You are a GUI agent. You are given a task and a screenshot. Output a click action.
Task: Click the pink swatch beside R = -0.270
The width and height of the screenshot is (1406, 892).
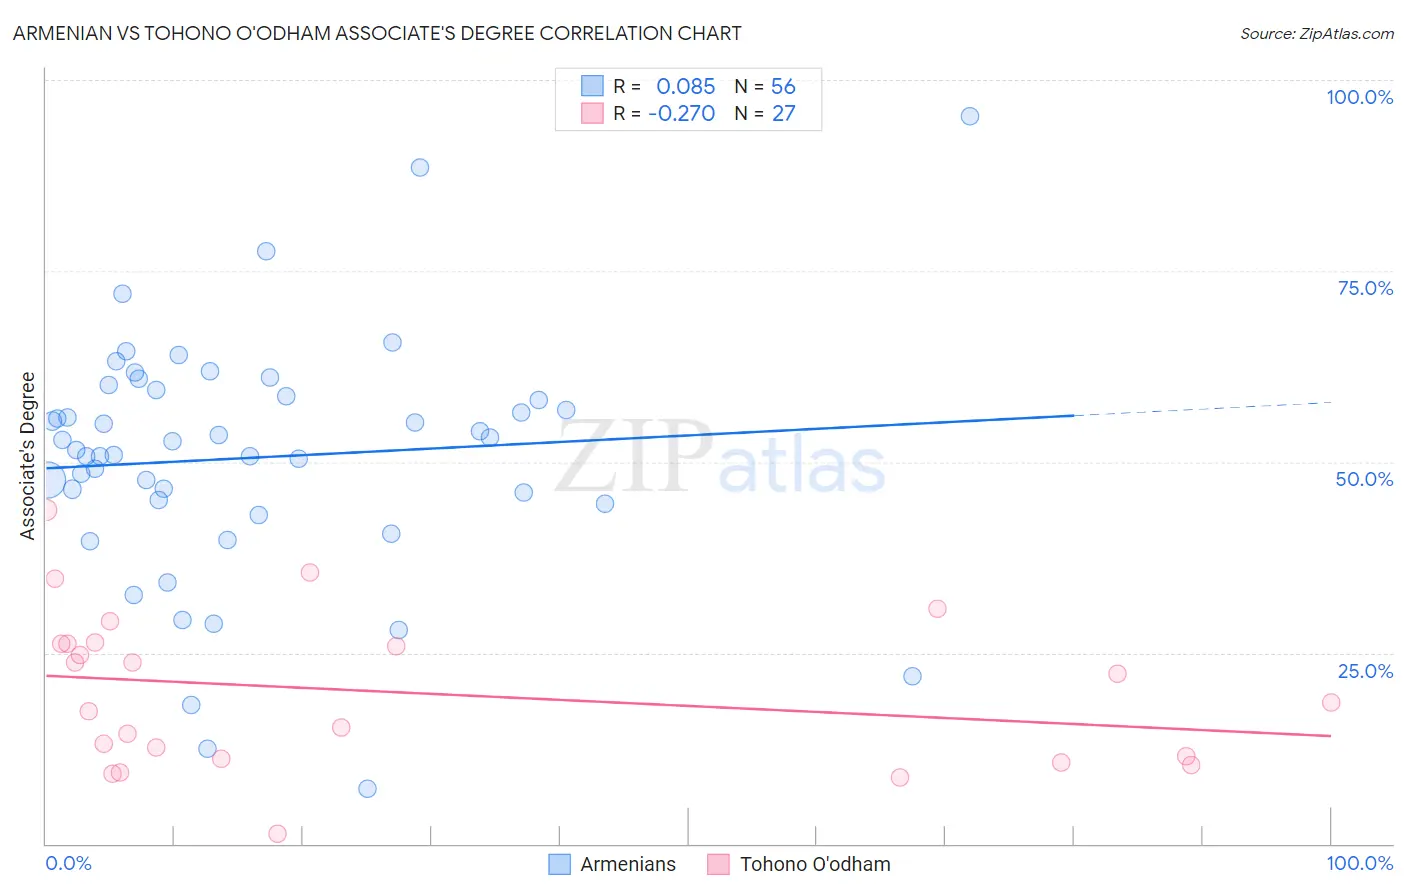592,113
